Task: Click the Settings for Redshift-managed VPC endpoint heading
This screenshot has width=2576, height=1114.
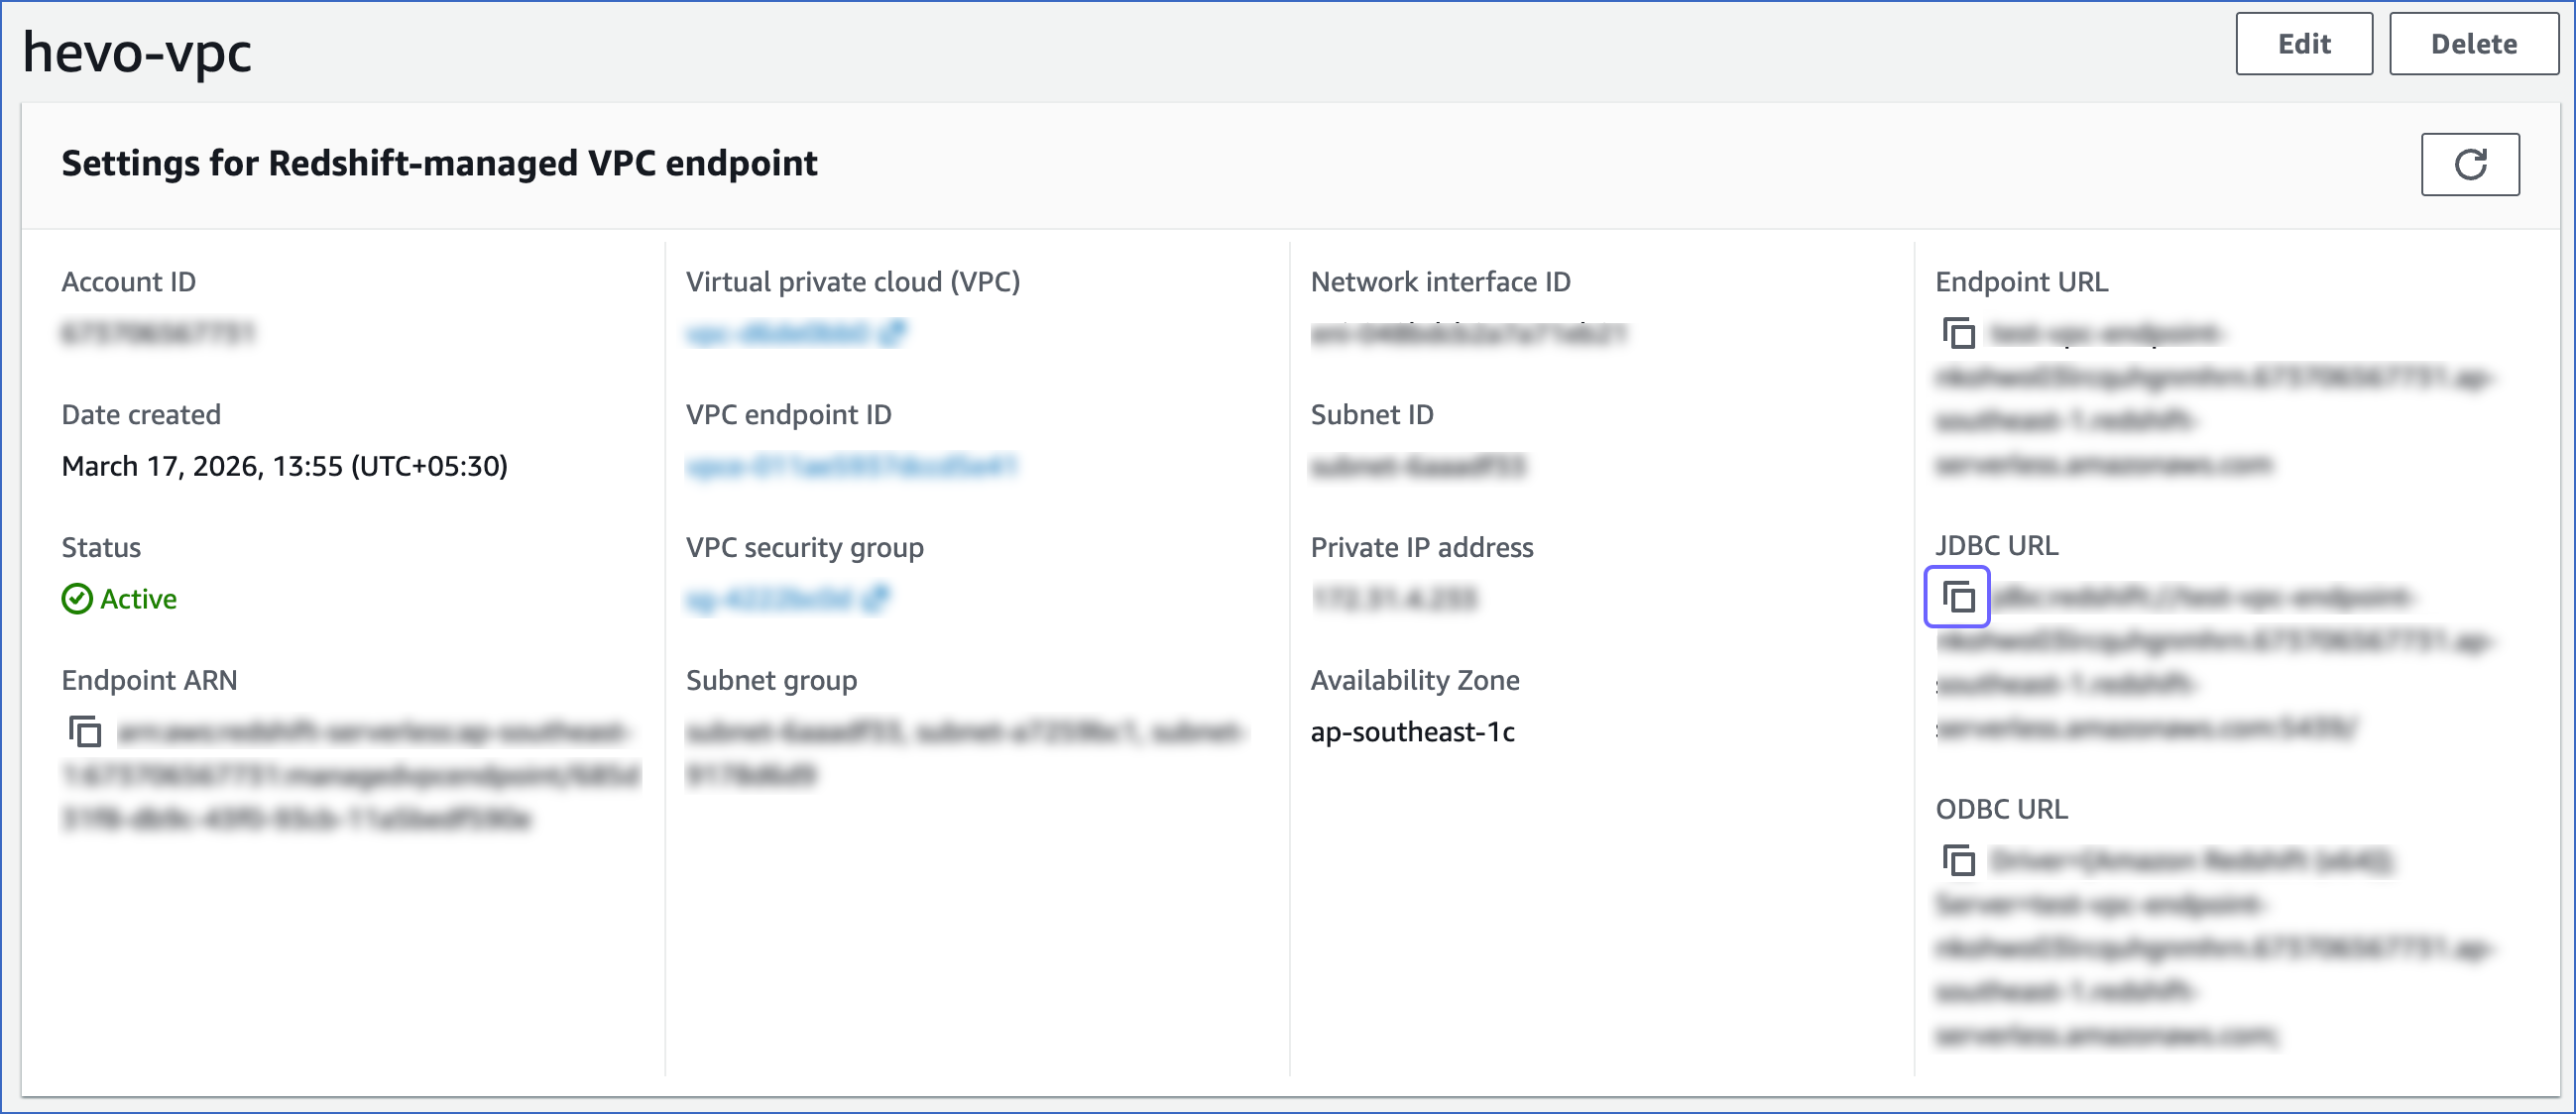Action: tap(440, 163)
